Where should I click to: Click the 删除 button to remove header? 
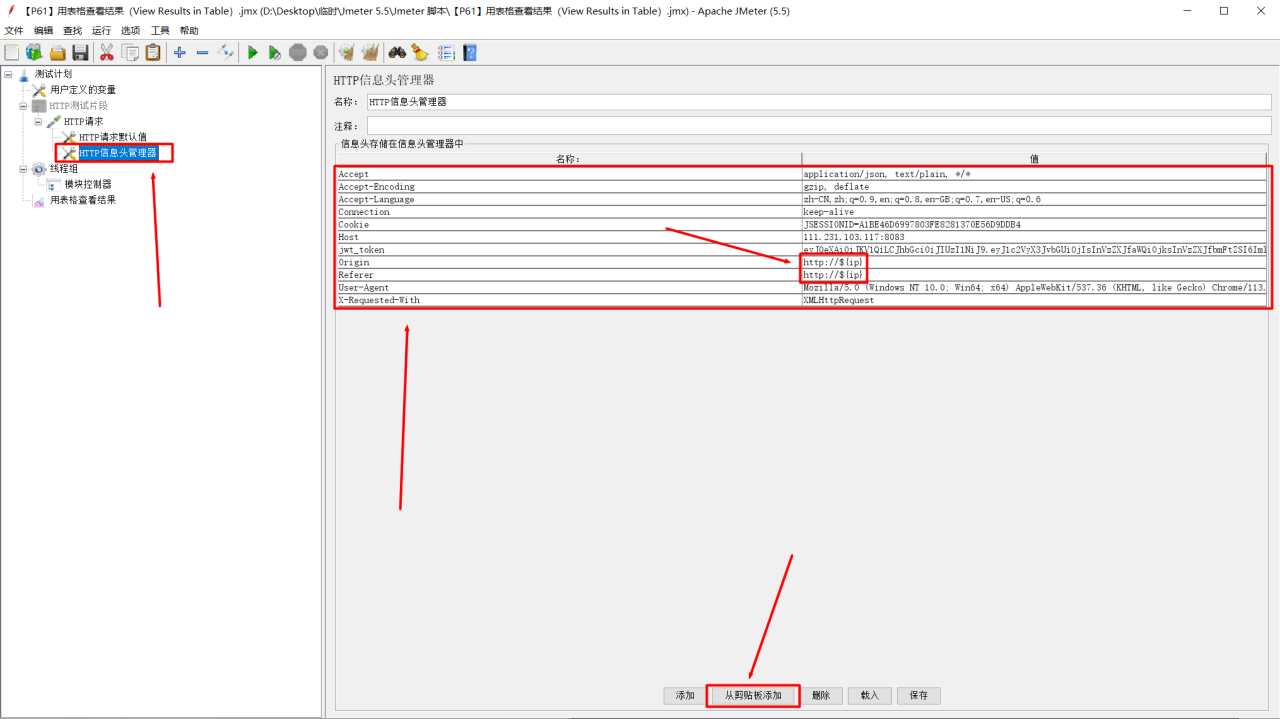coord(821,695)
